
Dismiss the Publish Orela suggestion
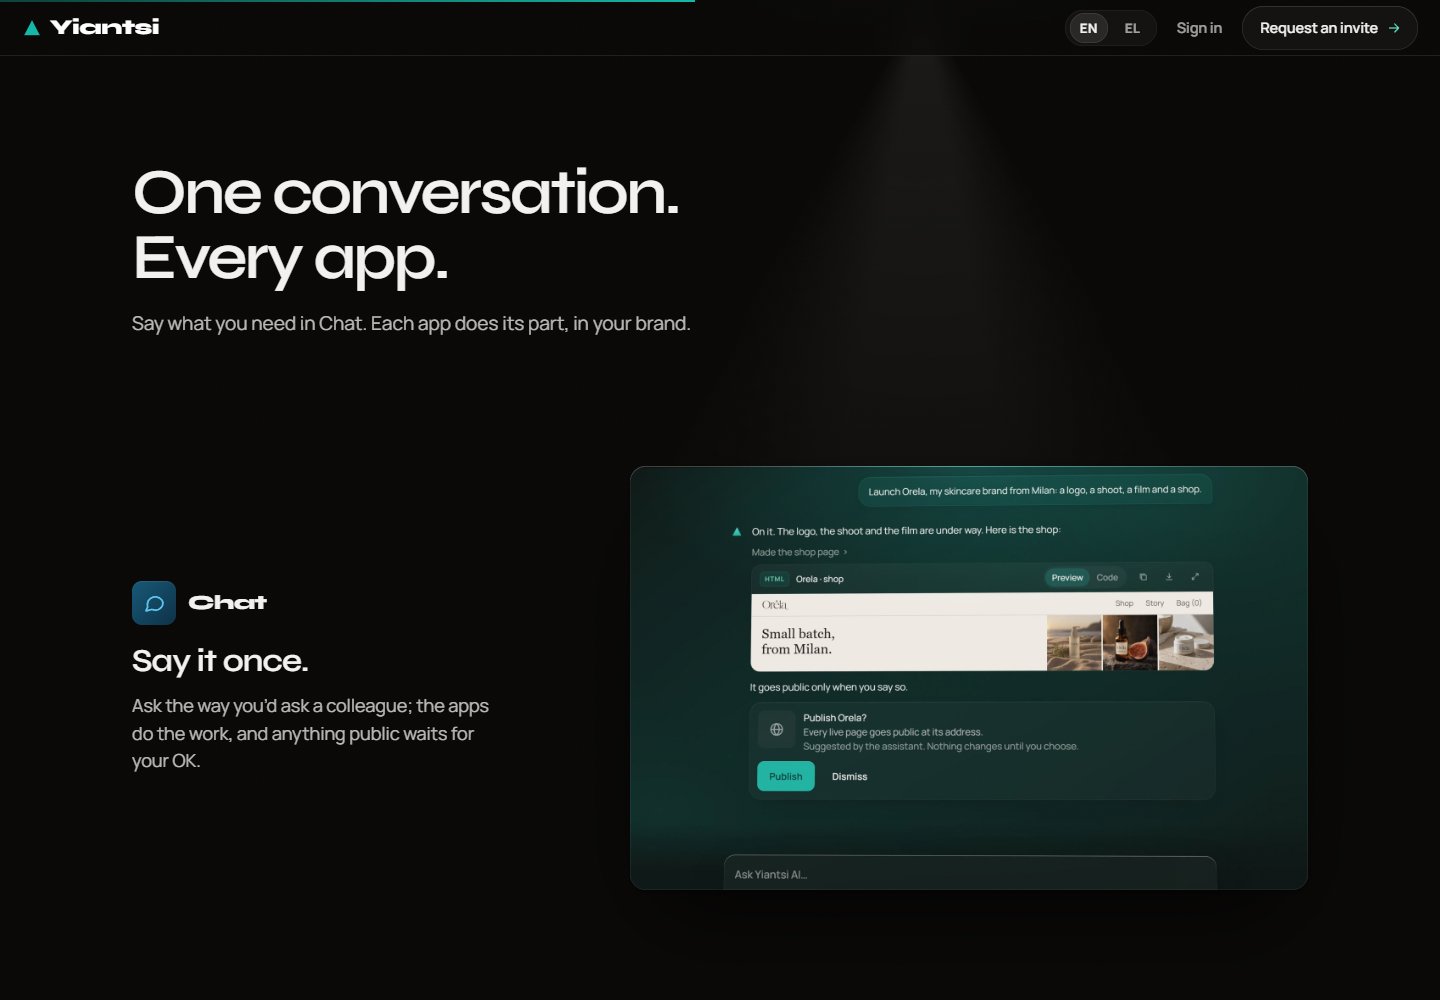[x=849, y=776]
